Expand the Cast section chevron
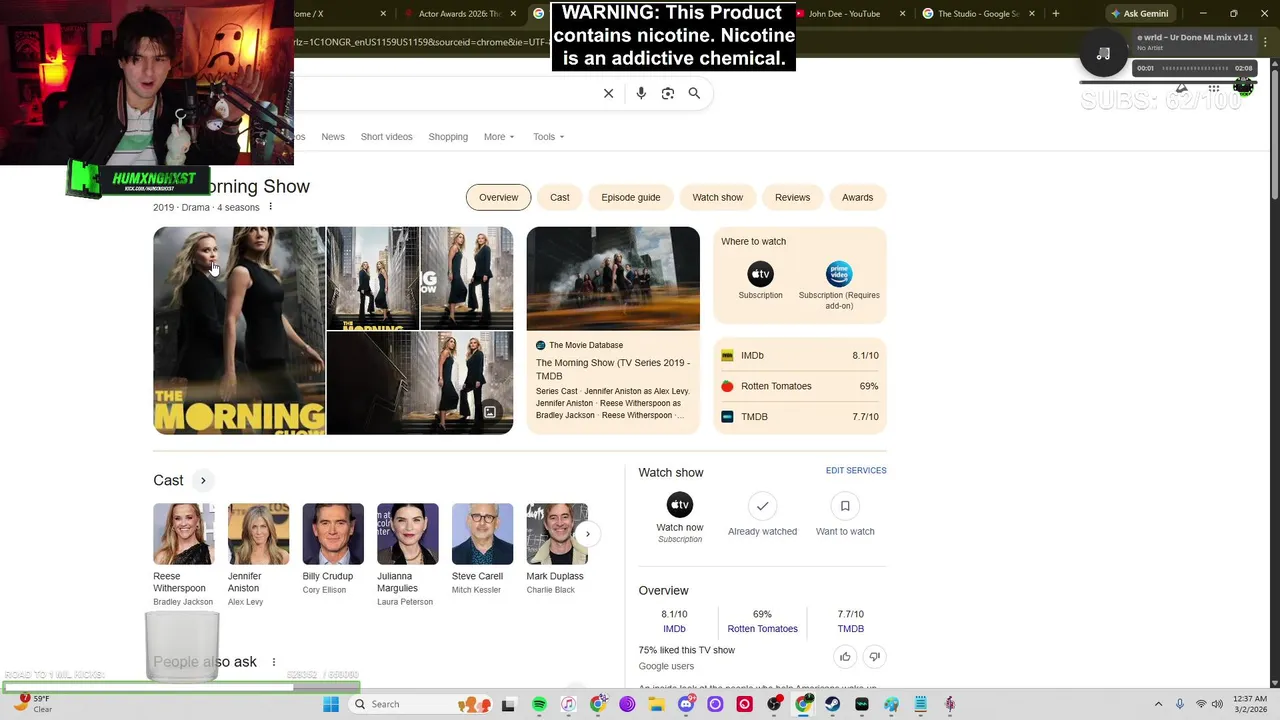1280x720 pixels. (203, 481)
